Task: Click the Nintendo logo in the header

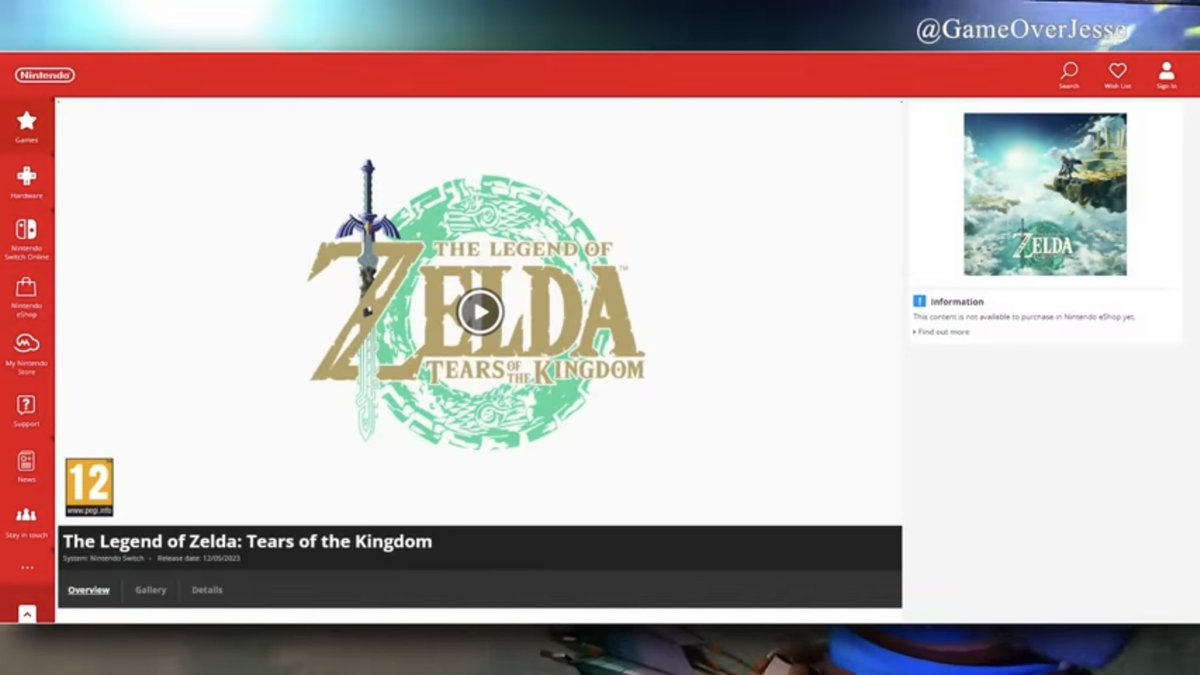Action: pyautogui.click(x=46, y=74)
